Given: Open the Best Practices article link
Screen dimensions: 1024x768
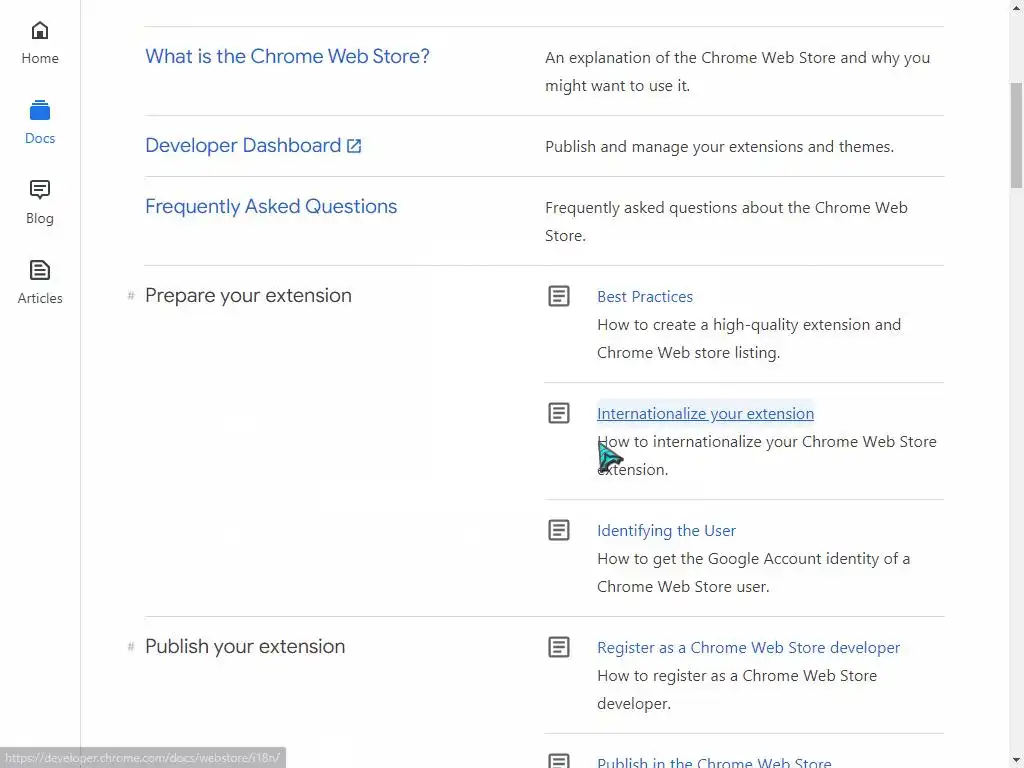Looking at the screenshot, I should point(645,297).
